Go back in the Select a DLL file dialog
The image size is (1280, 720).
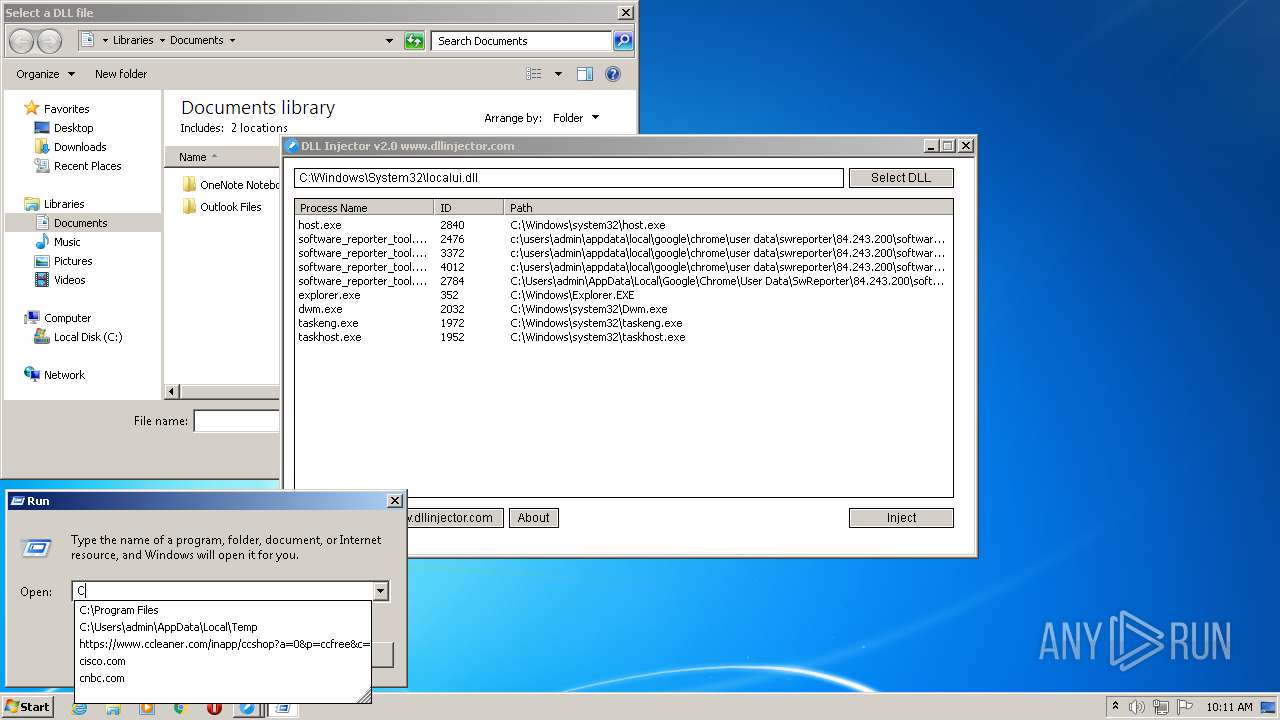(22, 41)
